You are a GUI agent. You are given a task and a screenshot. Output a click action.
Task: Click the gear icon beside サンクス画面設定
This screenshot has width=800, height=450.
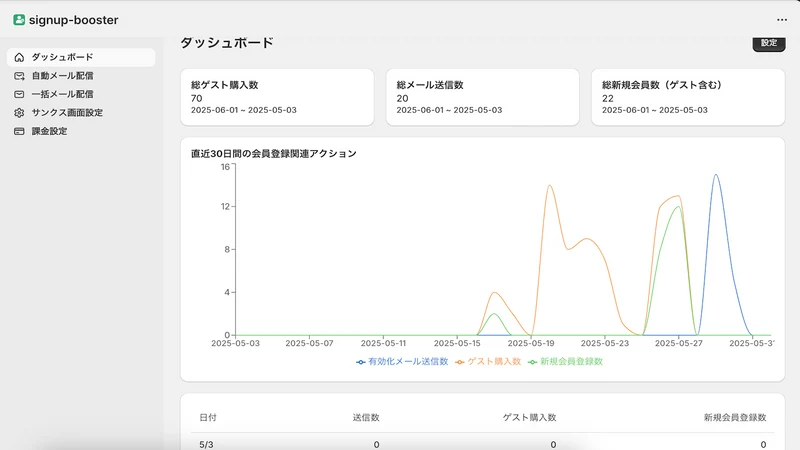tap(19, 113)
